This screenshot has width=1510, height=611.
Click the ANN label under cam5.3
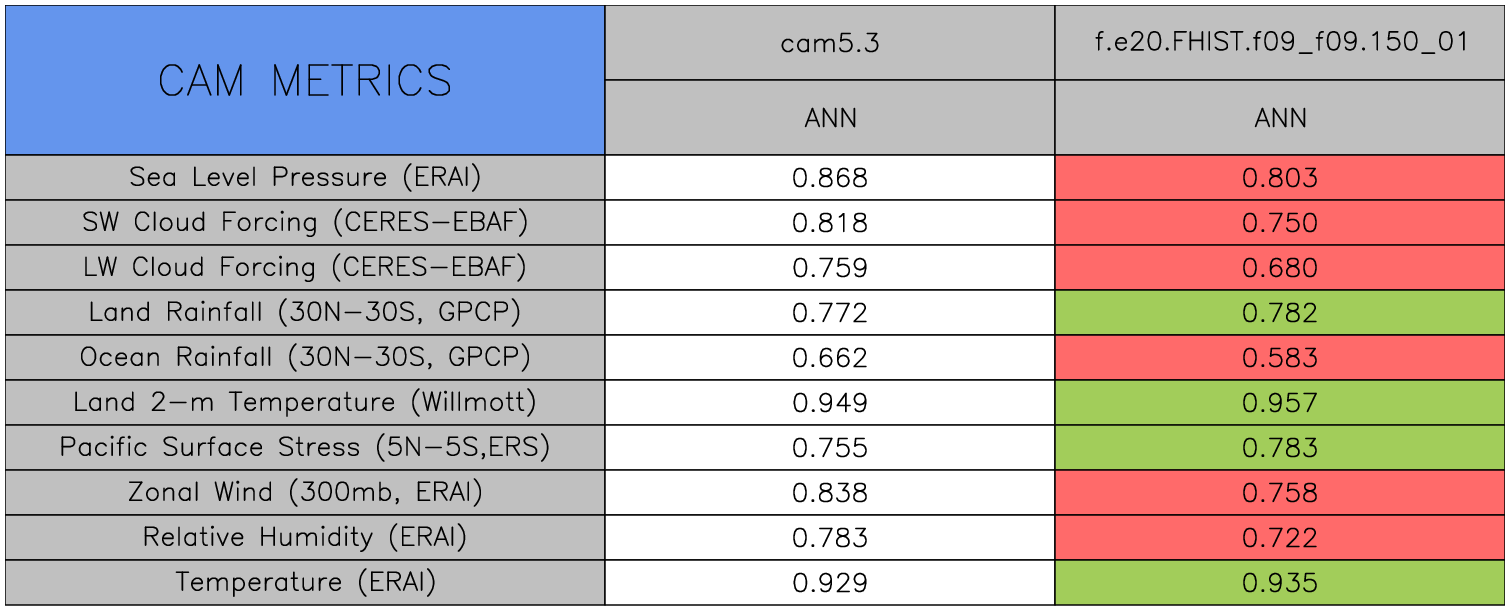[x=830, y=118]
